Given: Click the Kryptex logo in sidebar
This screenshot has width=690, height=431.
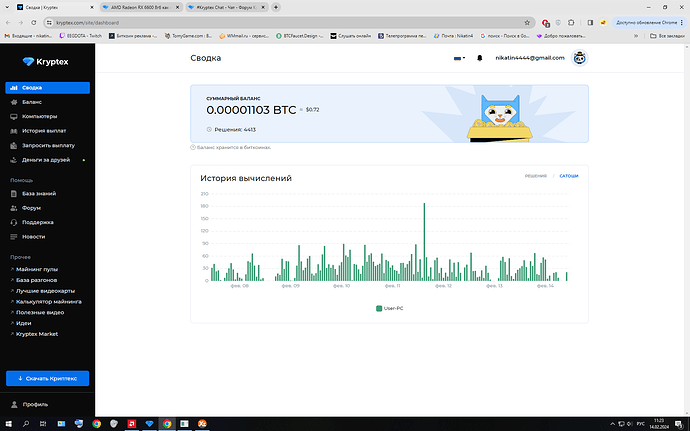Looking at the screenshot, I should (x=46, y=62).
